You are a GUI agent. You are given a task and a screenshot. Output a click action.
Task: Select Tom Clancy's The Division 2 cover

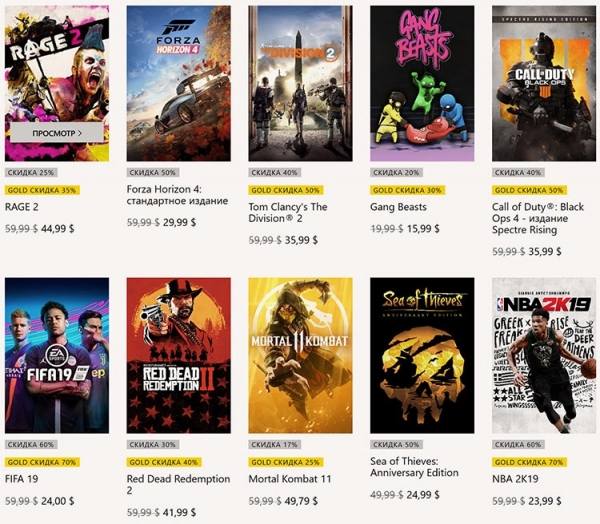pos(300,83)
